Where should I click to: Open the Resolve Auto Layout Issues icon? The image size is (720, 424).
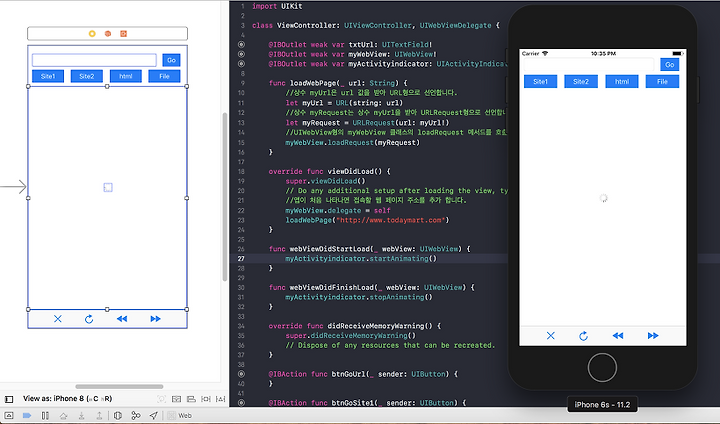coord(220,399)
